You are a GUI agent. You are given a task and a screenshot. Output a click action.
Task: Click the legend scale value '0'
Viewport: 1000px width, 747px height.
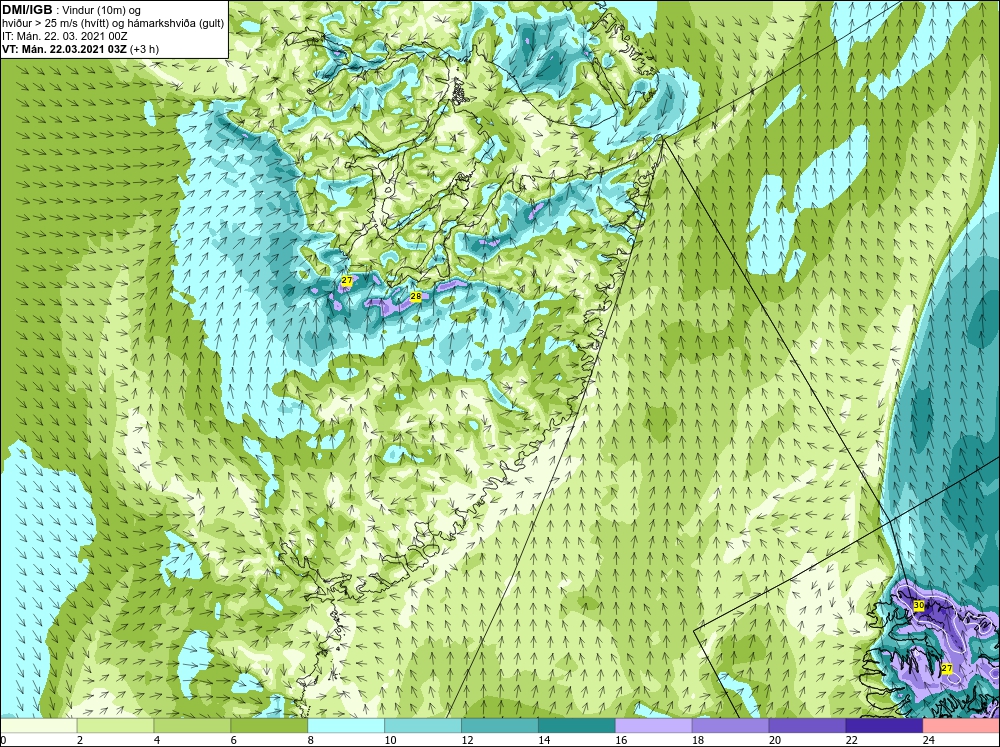coord(3,740)
